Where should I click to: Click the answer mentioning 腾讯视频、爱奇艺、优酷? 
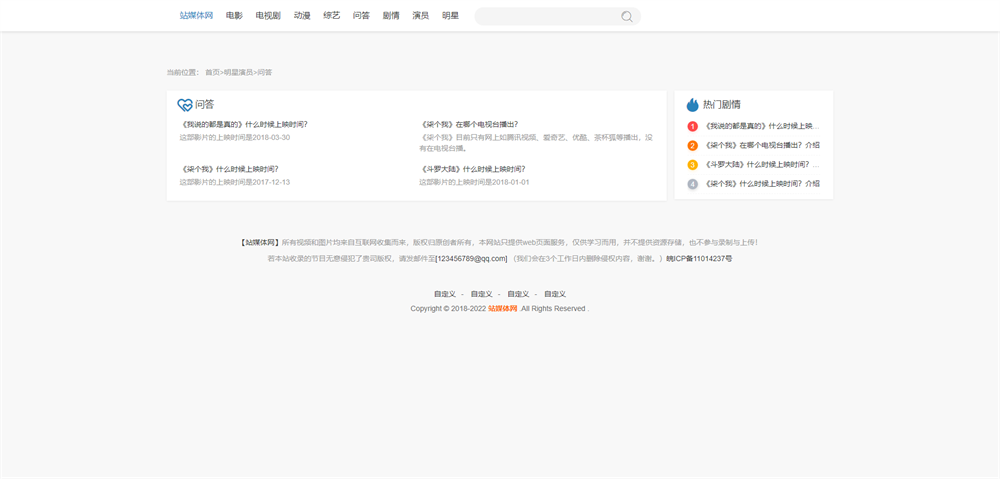(536, 143)
